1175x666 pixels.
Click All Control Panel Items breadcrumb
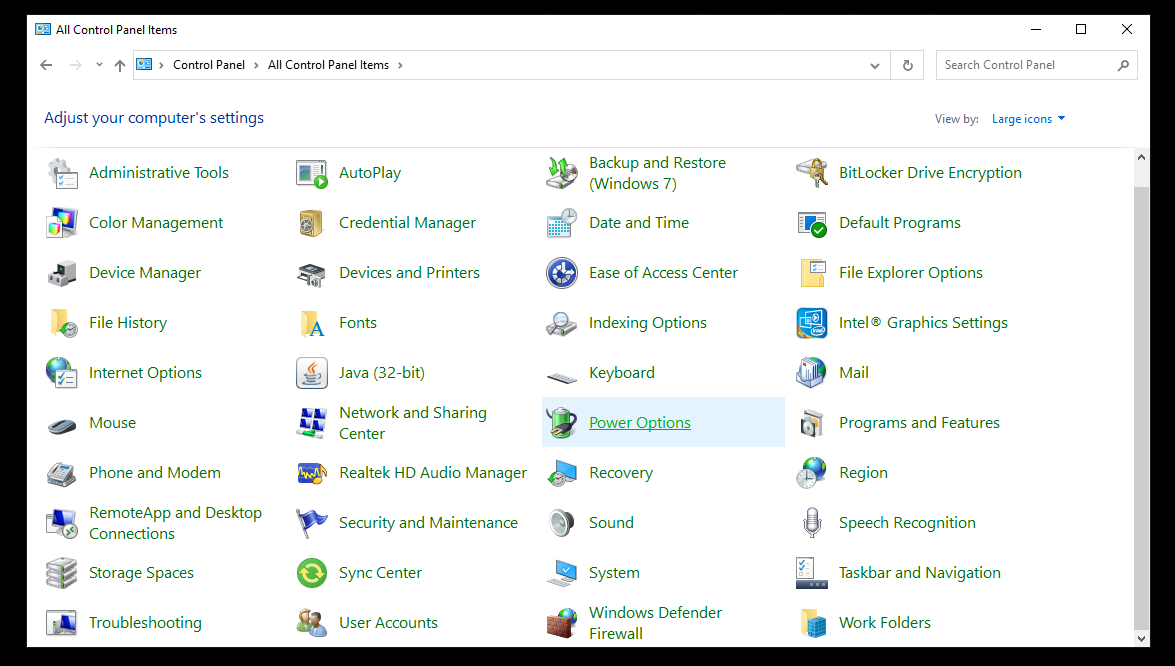click(x=328, y=65)
